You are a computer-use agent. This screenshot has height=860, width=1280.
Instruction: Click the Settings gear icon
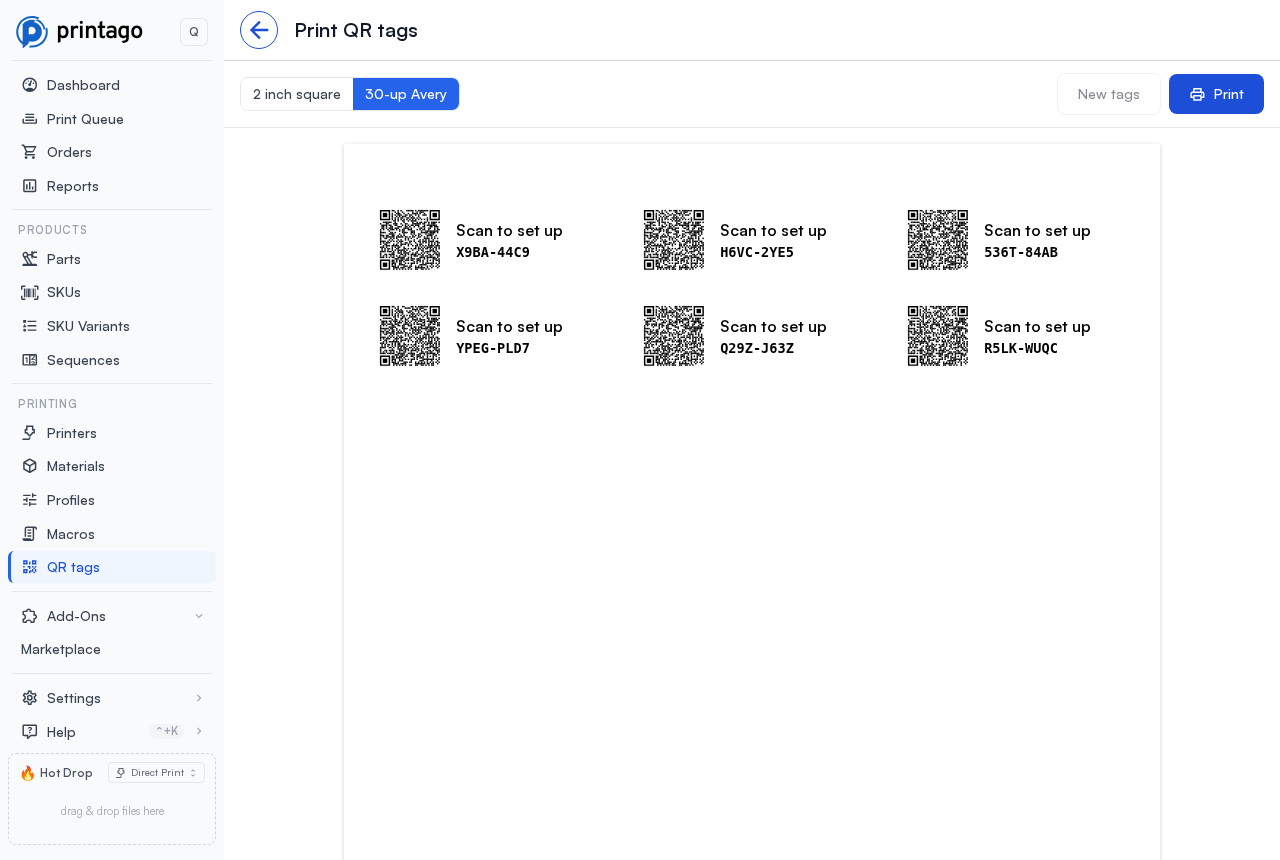tap(30, 698)
